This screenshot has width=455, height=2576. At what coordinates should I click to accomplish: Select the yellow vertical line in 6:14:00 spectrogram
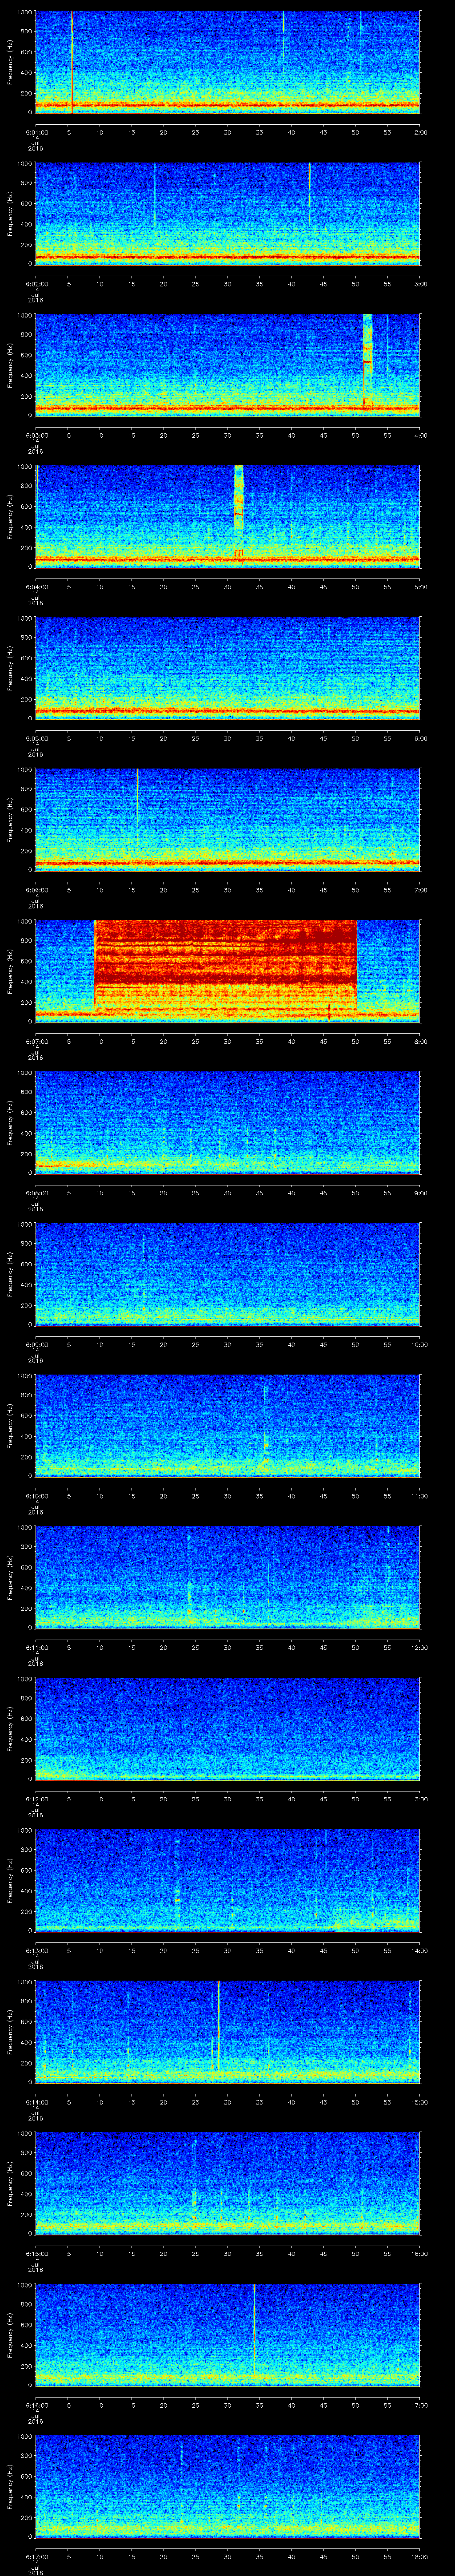[x=218, y=2025]
